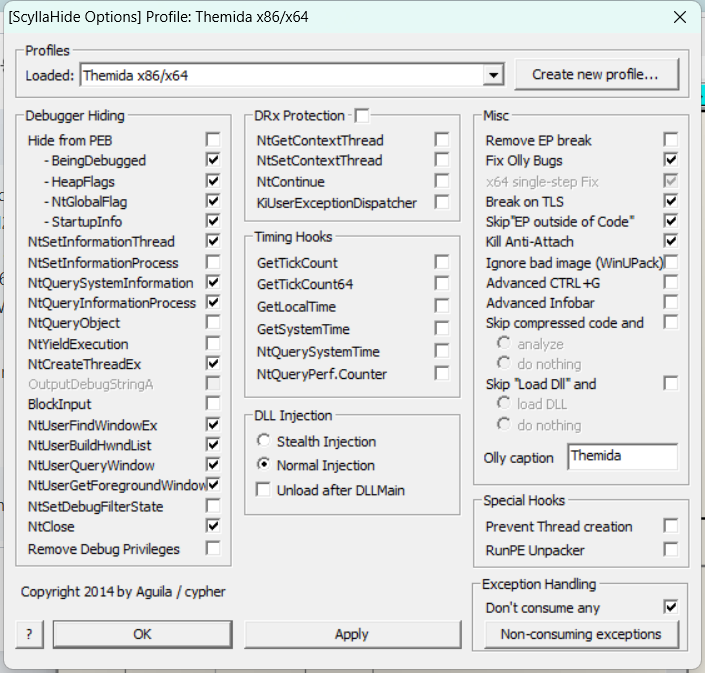
Task: Enable Remove EP break checkbox
Action: (x=671, y=139)
